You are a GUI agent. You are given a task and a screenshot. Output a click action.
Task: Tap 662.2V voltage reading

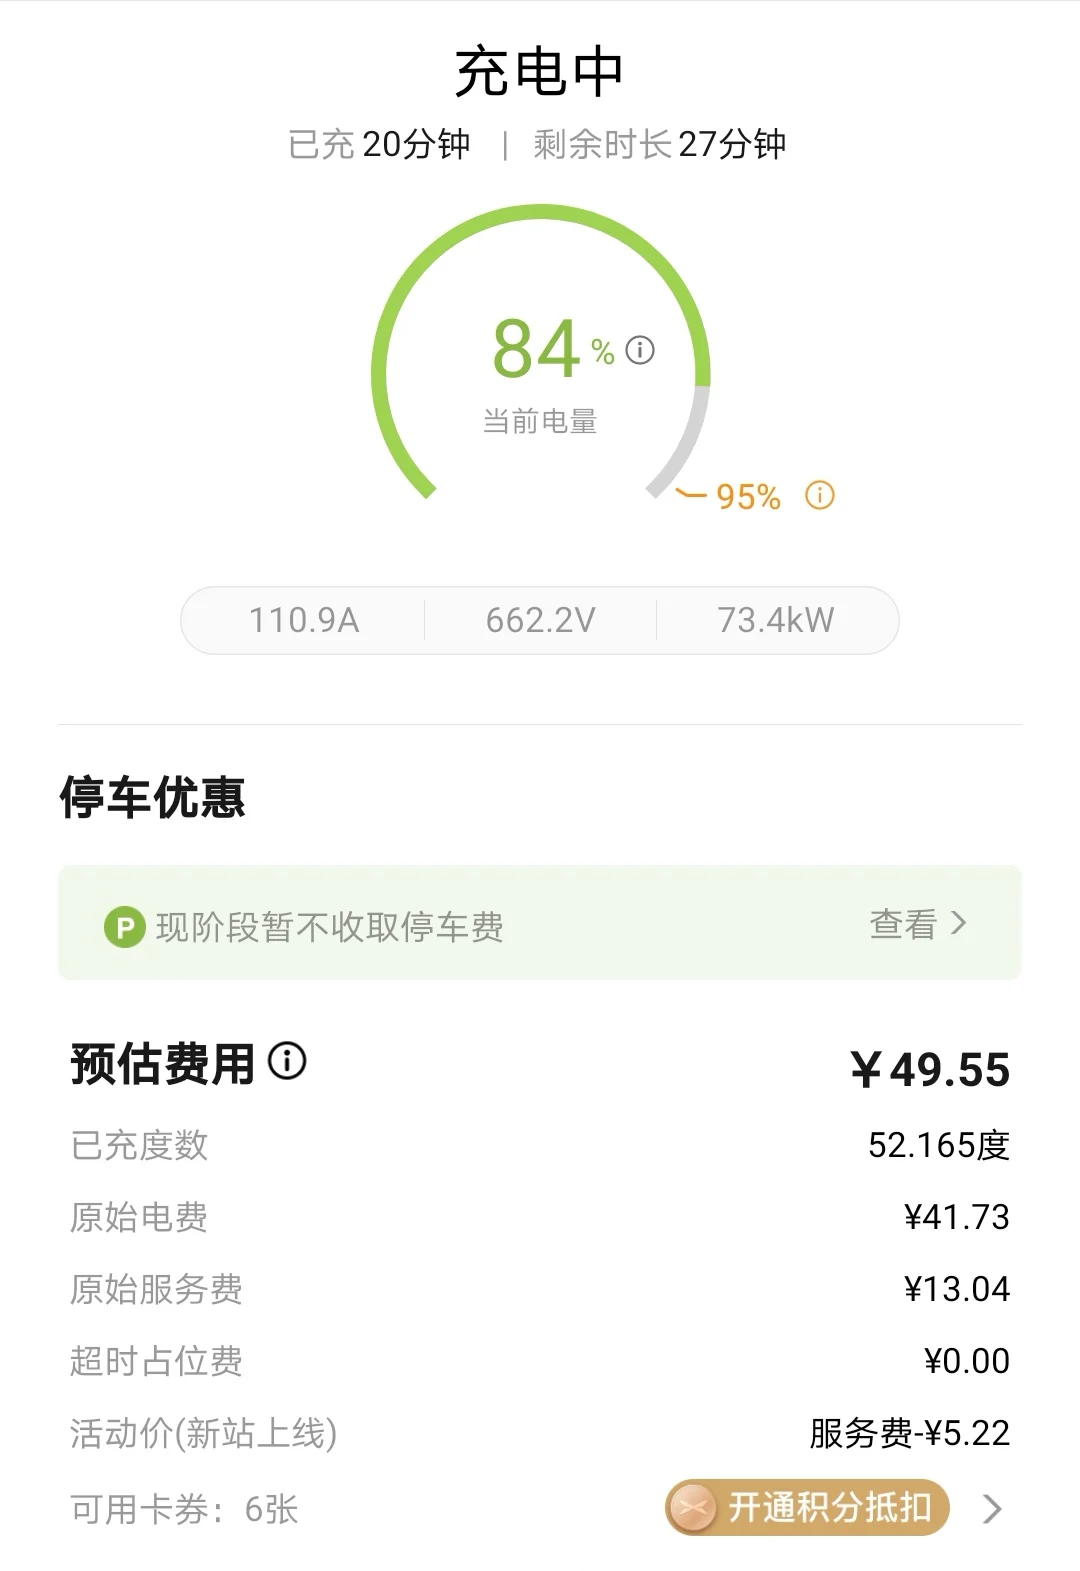(540, 620)
